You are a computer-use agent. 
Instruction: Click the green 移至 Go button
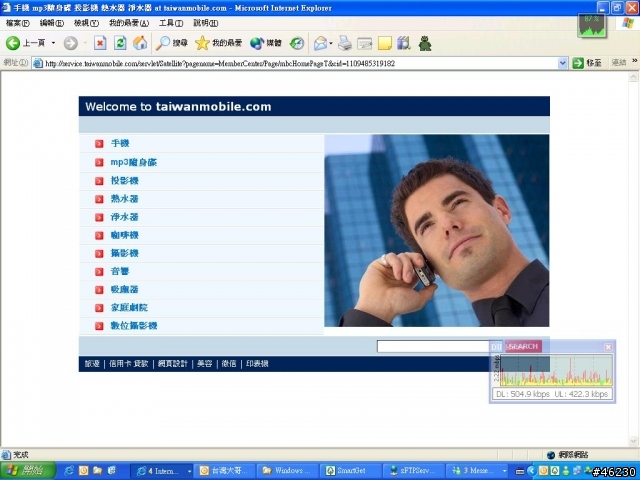pos(587,63)
